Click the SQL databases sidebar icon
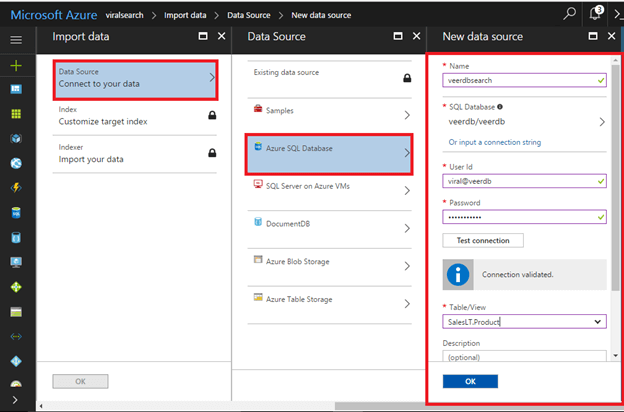The image size is (624, 412). [x=15, y=212]
